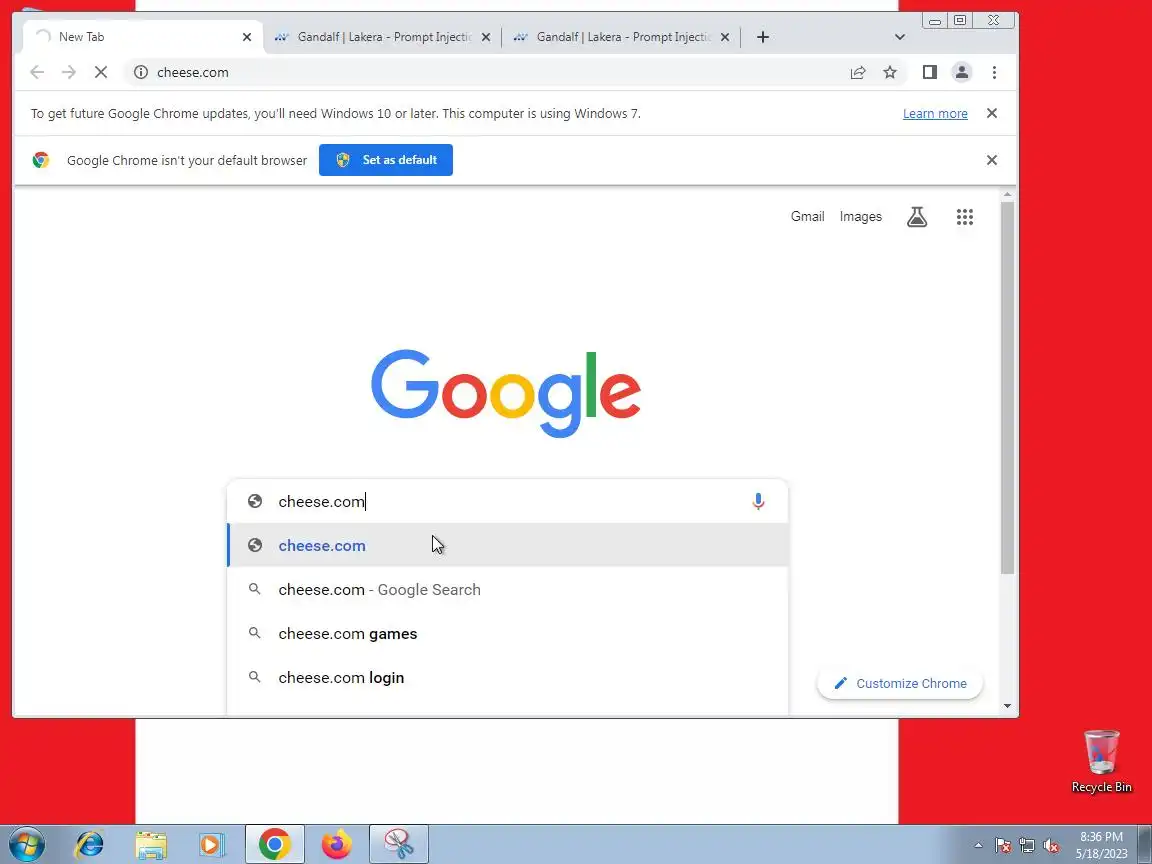Launch Internet Explorer from taskbar
The image size is (1152, 864).
point(90,845)
